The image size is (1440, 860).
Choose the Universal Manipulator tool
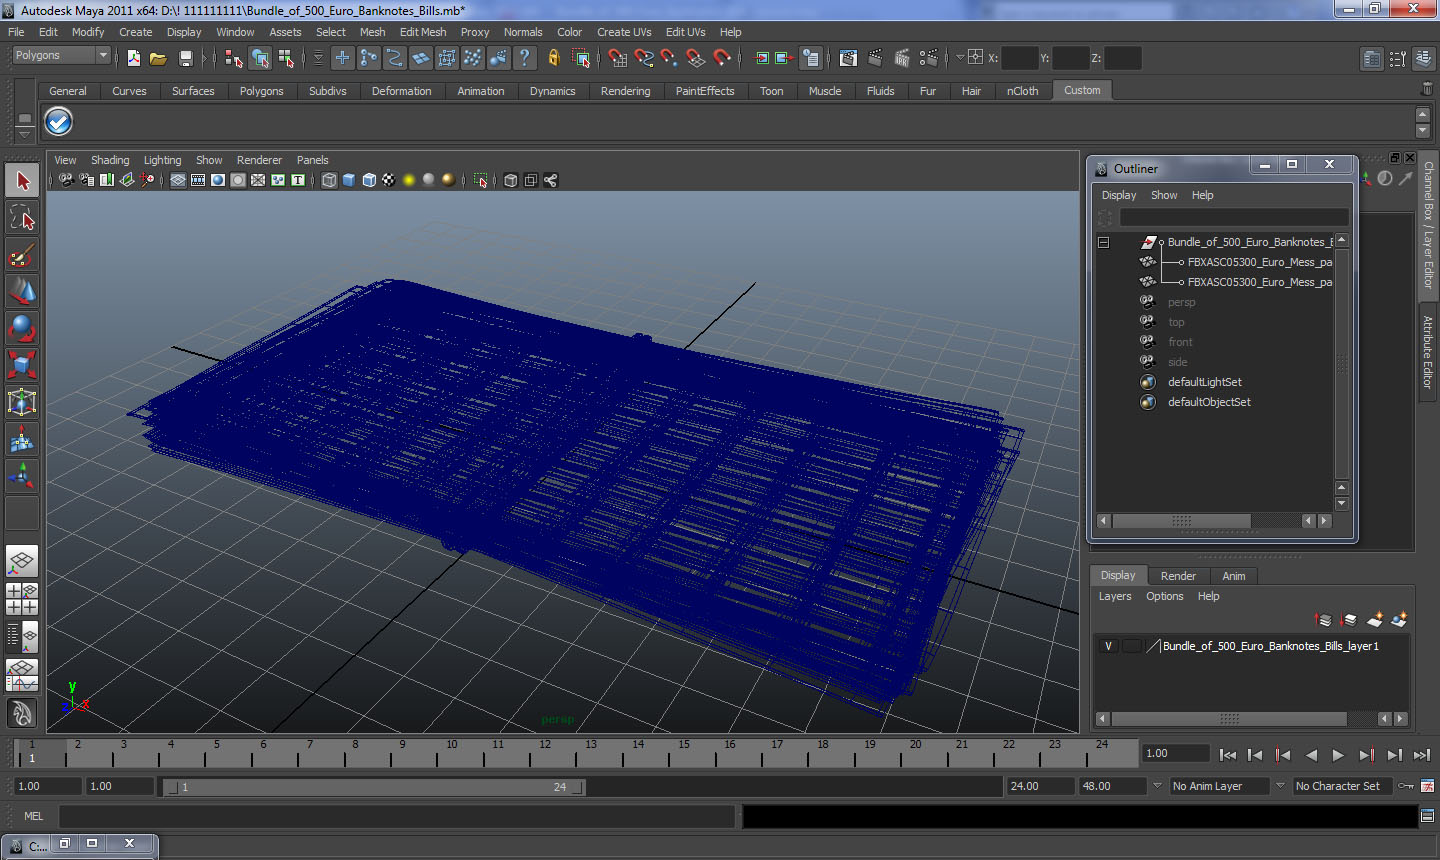click(22, 403)
